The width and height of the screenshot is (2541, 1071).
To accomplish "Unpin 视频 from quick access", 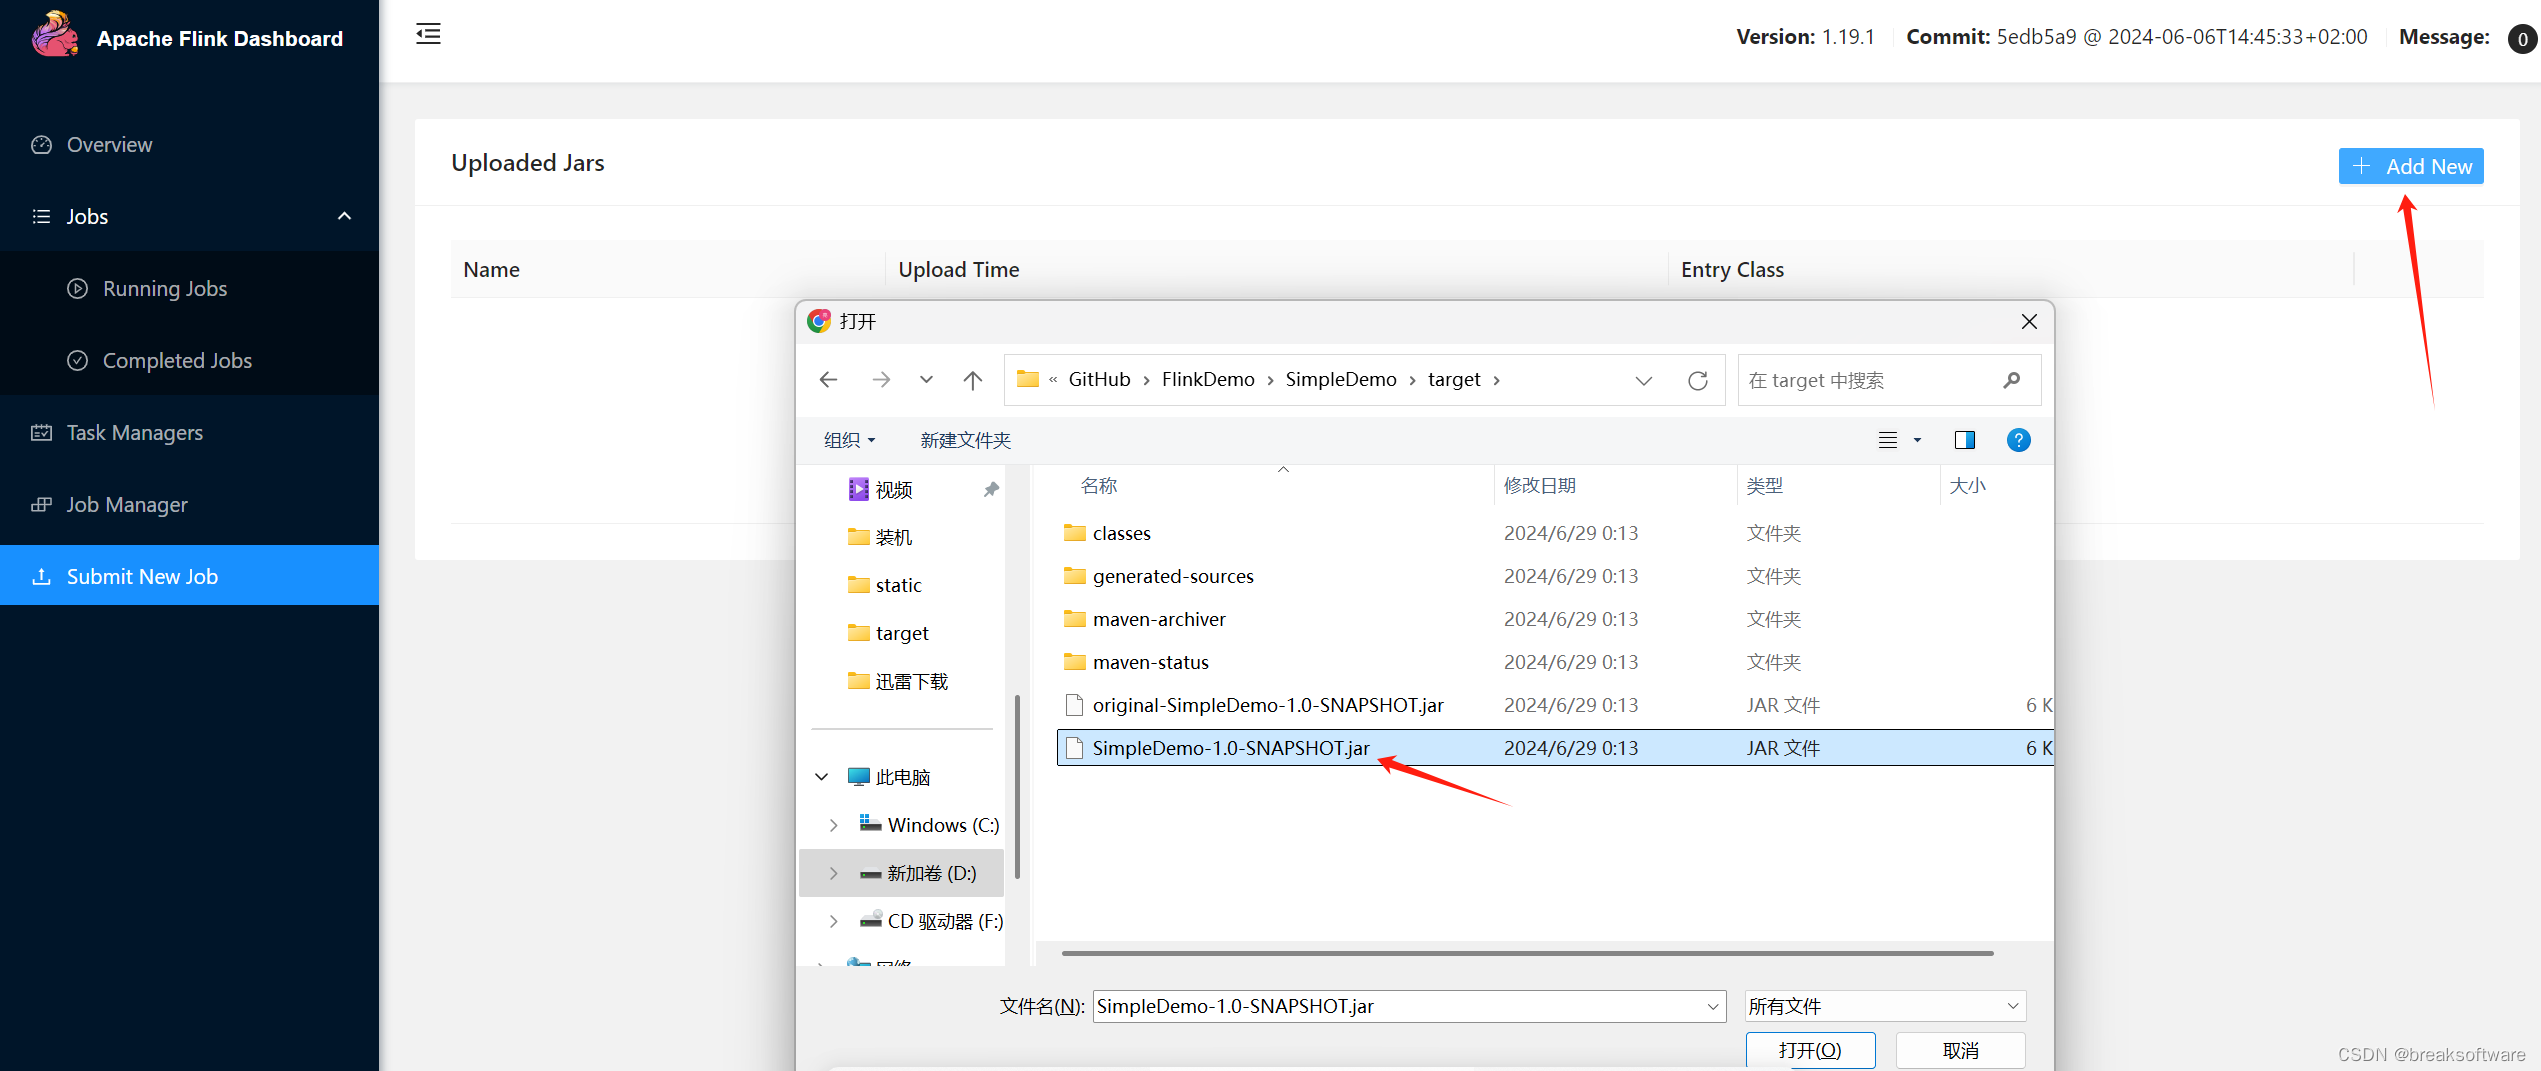I will tap(990, 489).
